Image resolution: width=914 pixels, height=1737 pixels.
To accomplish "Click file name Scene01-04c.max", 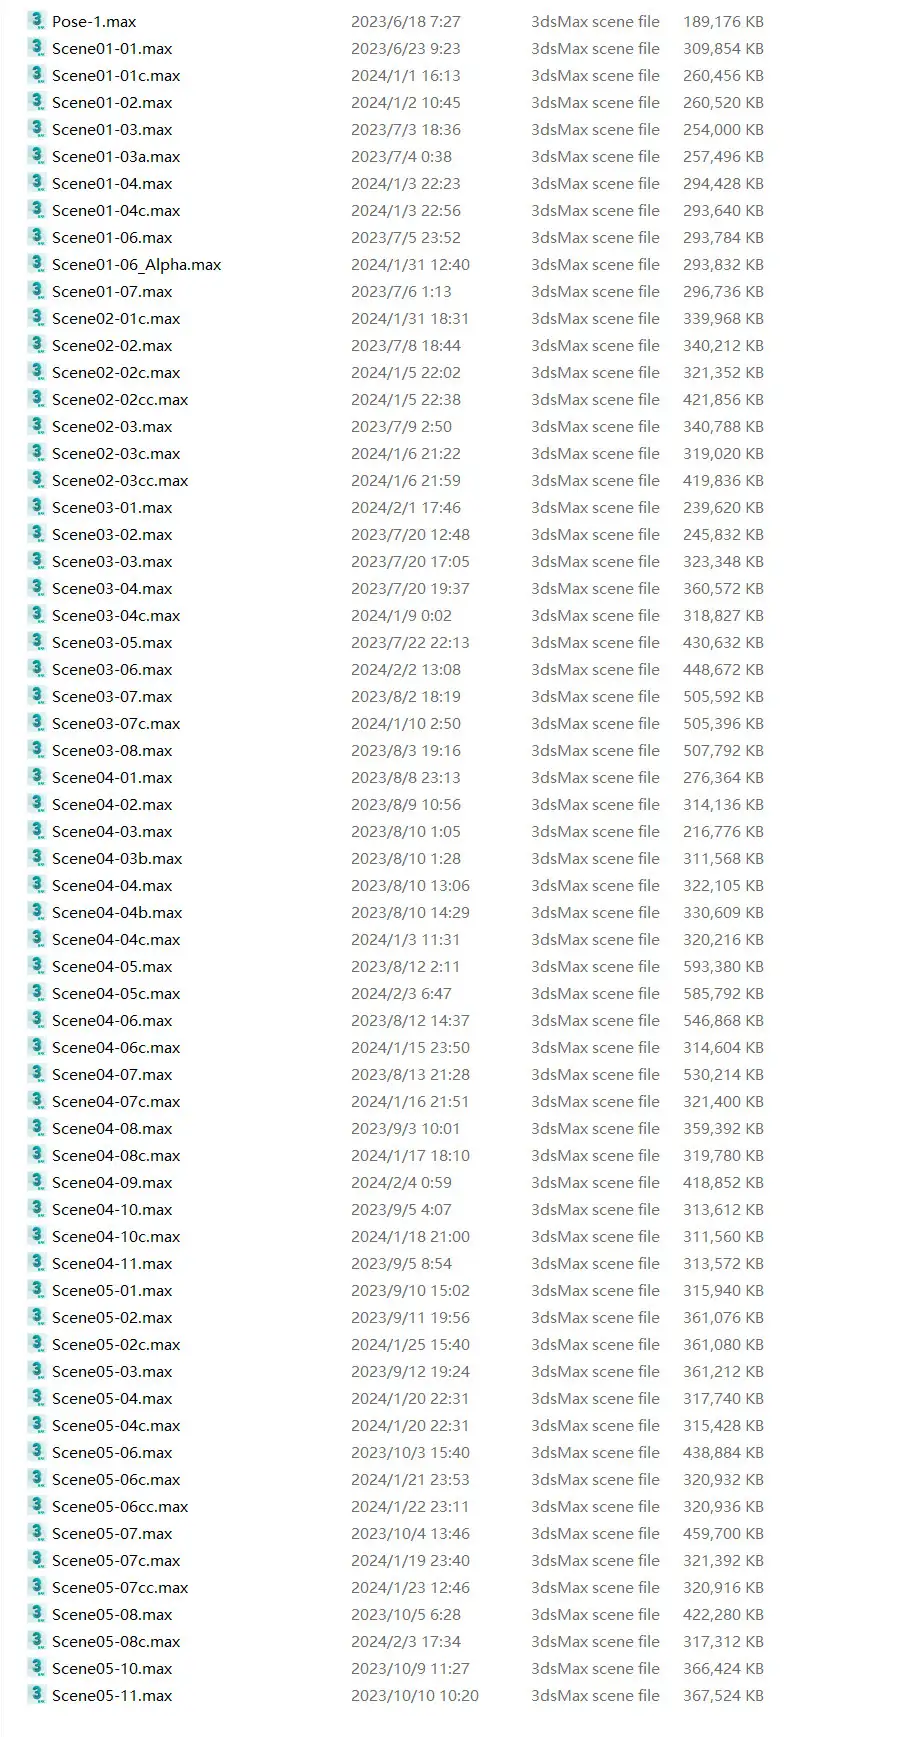I will [116, 210].
